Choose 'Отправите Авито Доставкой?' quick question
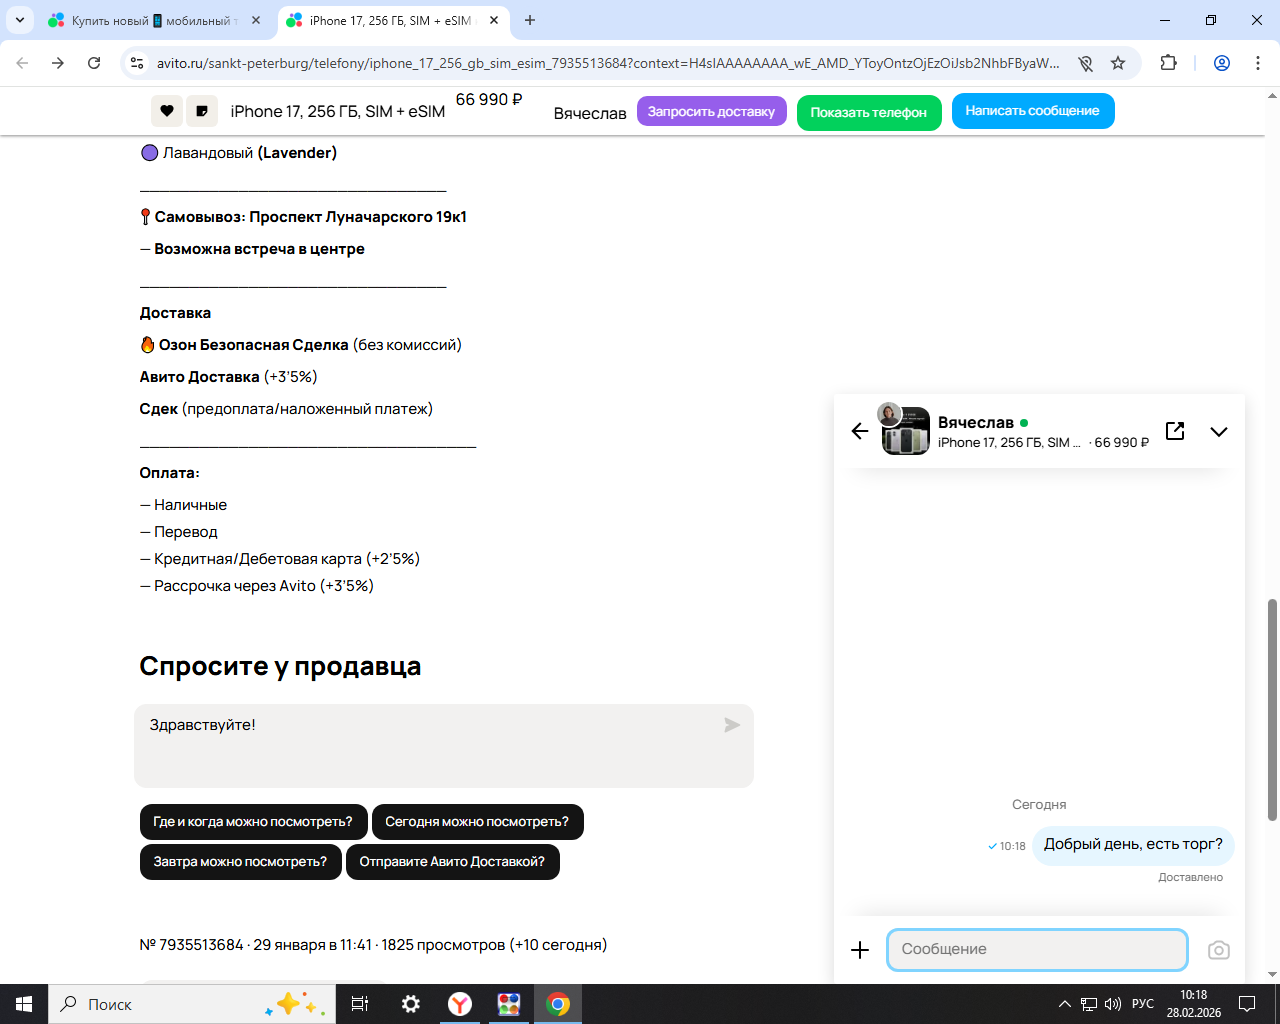The width and height of the screenshot is (1280, 1024). click(452, 862)
